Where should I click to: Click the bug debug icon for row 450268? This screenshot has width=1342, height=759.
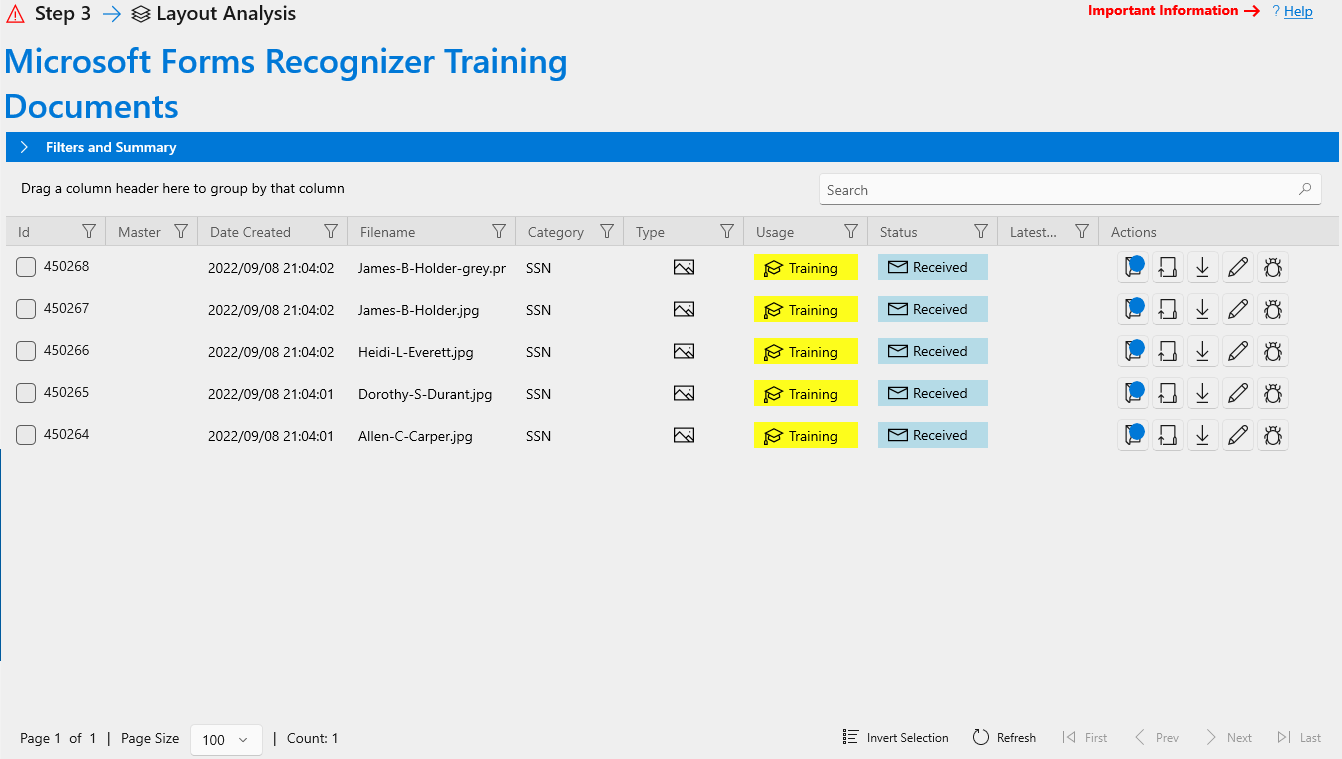(x=1273, y=267)
